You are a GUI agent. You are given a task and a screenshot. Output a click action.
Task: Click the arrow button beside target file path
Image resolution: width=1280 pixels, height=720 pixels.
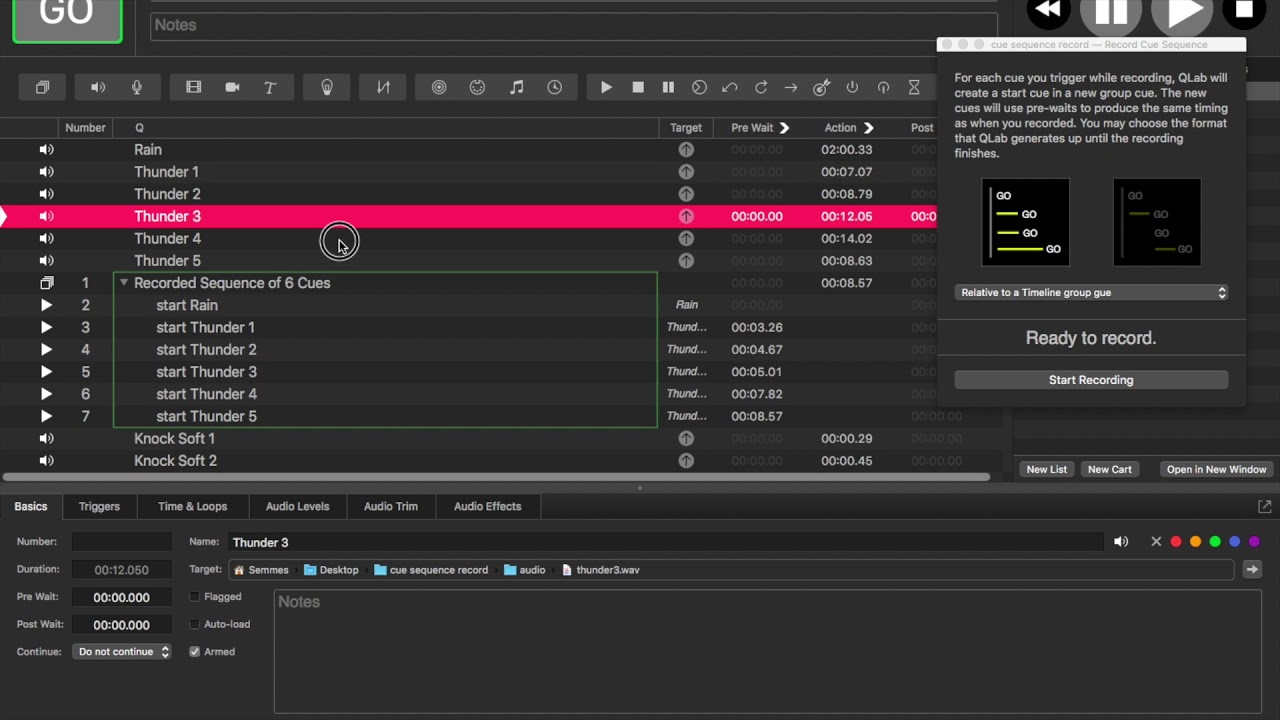pos(1252,570)
